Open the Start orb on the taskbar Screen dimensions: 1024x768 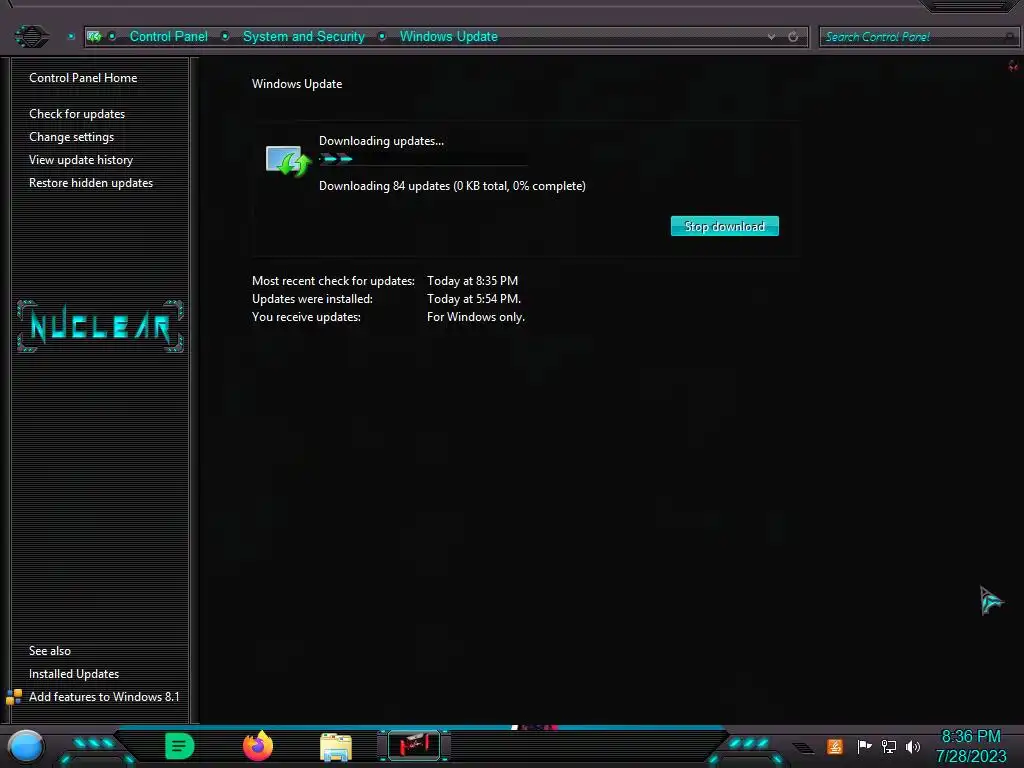pyautogui.click(x=26, y=746)
